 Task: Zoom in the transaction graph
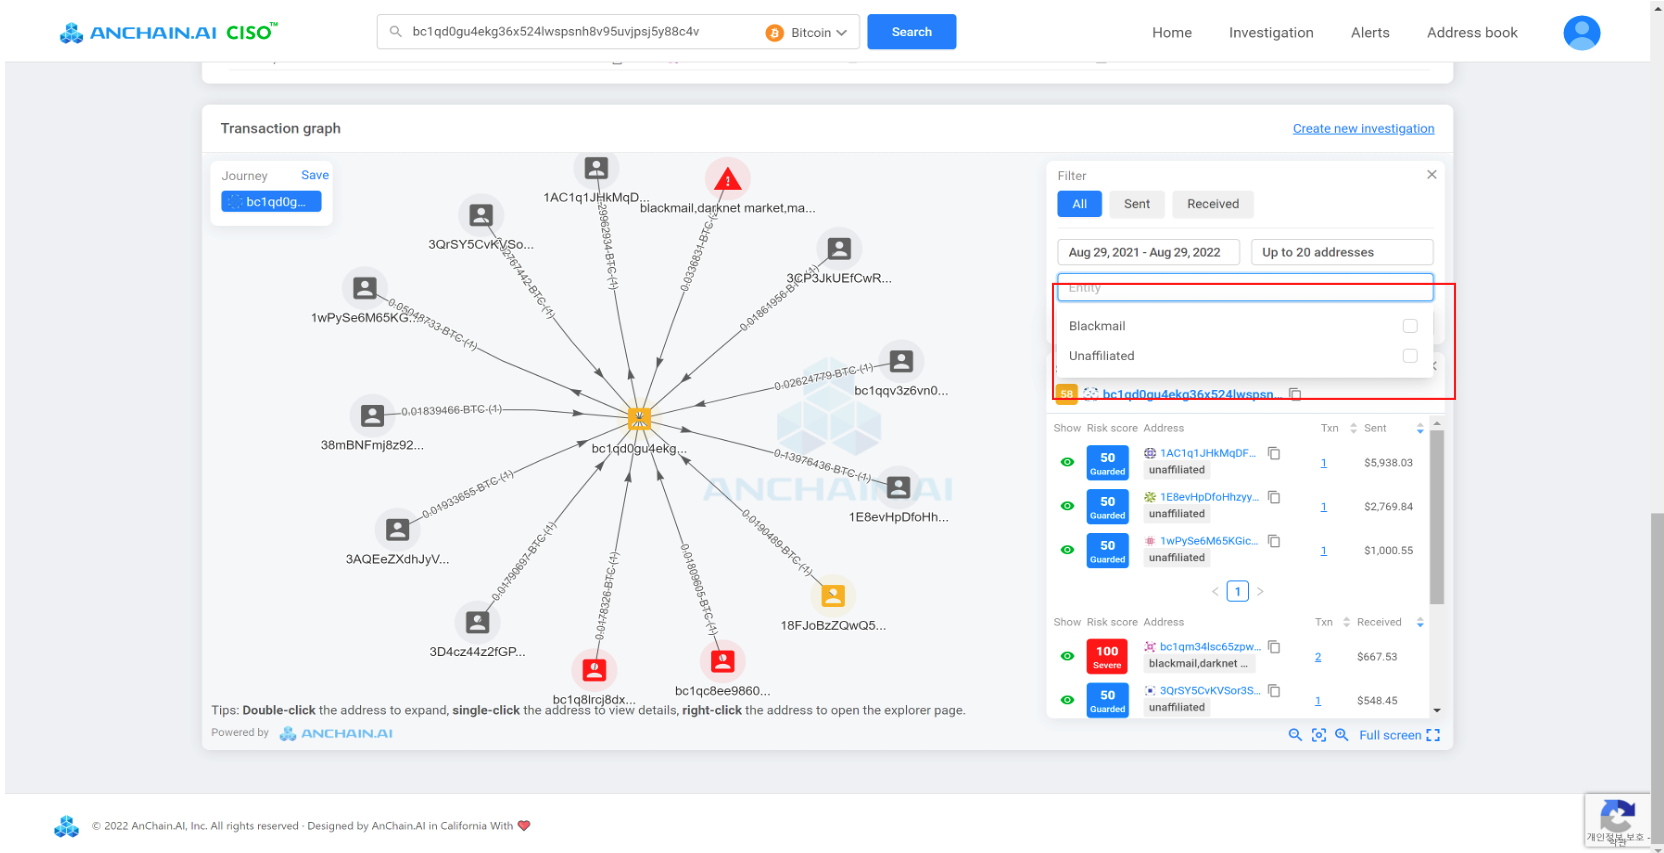(x=1342, y=735)
